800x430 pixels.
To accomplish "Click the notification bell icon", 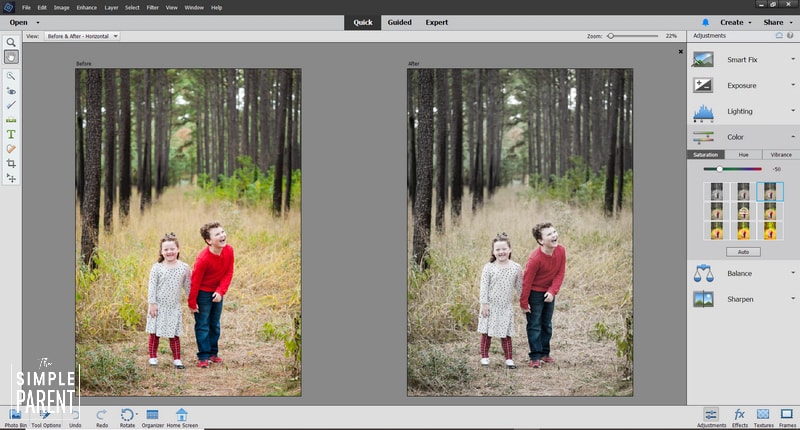I will coord(705,21).
